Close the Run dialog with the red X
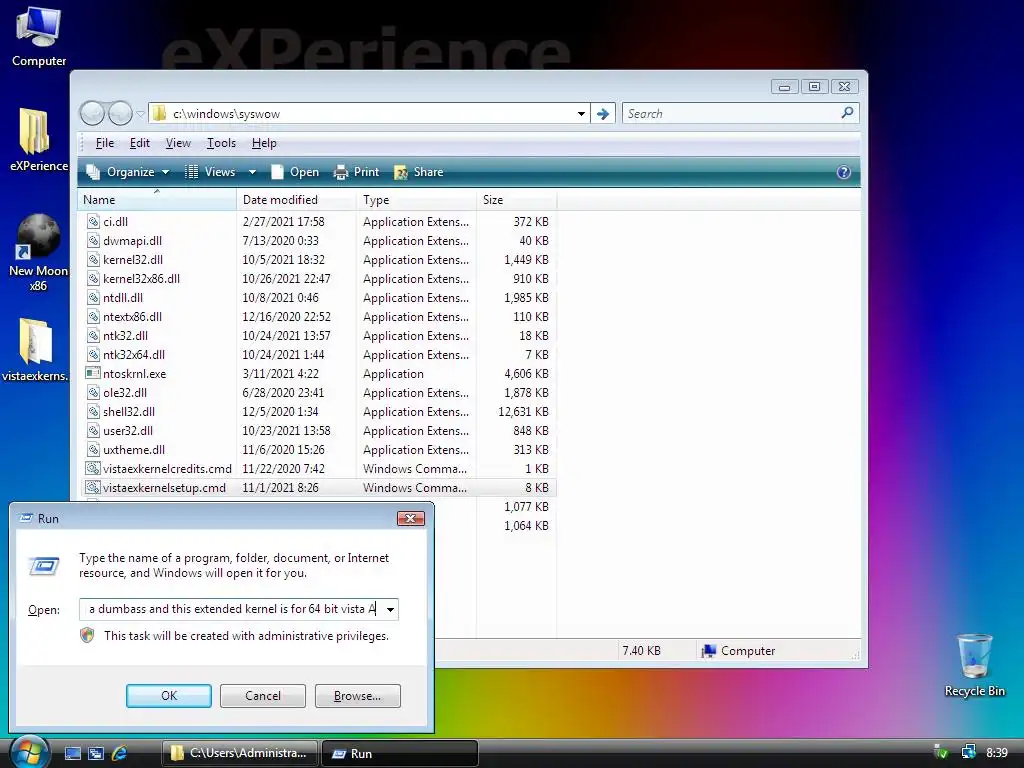This screenshot has width=1024, height=768. click(411, 519)
